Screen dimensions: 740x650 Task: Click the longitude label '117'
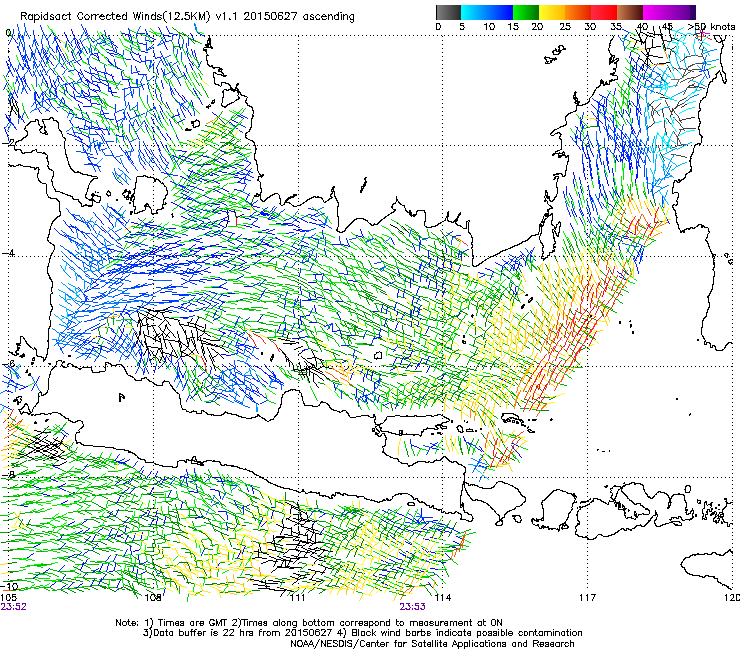pyautogui.click(x=587, y=598)
